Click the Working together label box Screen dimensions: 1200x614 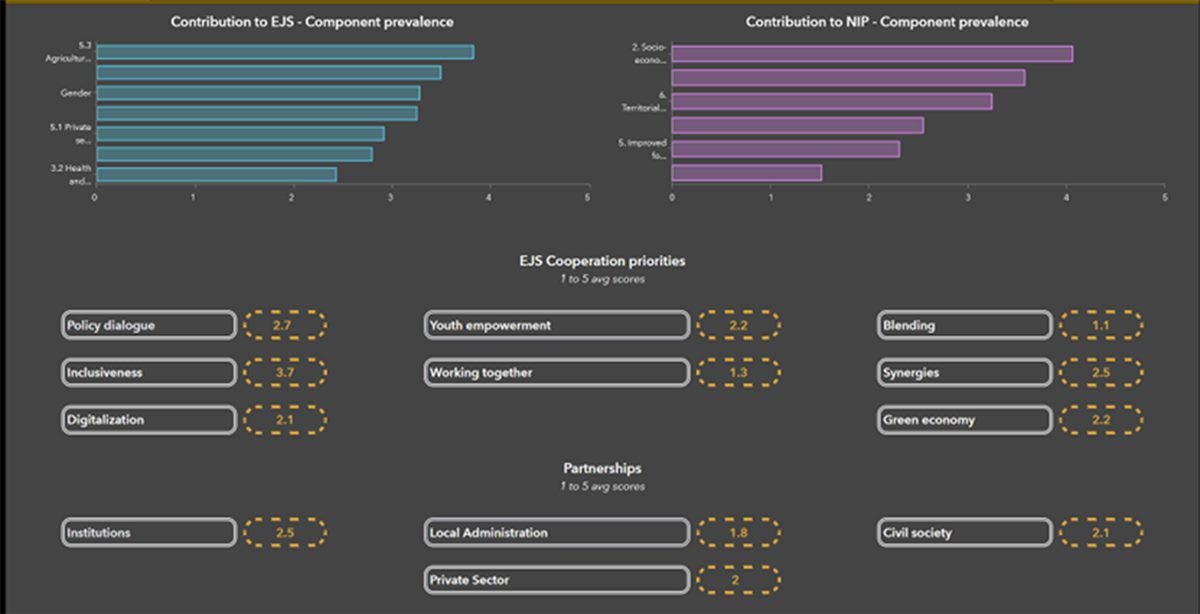click(557, 372)
